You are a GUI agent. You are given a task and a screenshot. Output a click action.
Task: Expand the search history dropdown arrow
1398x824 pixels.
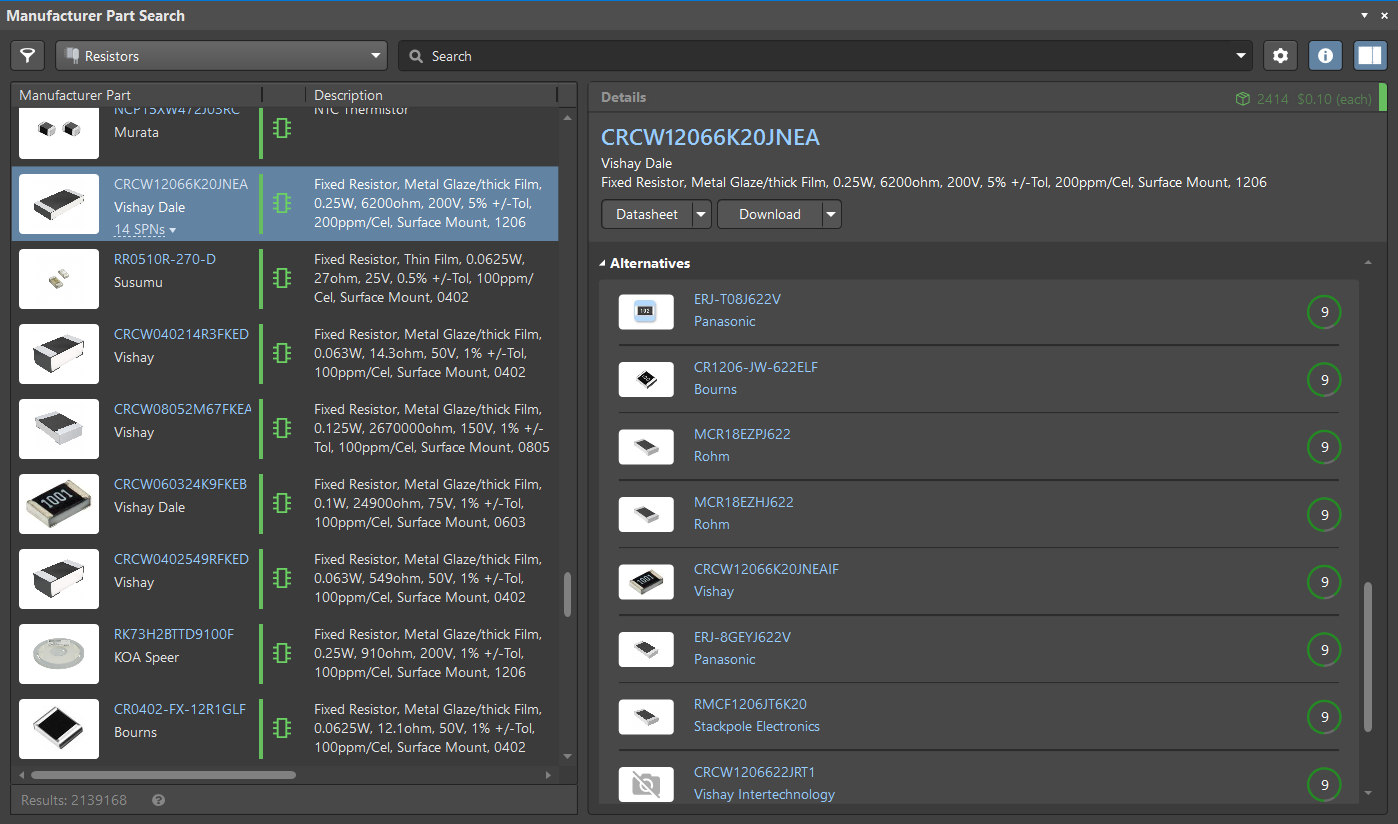1241,56
